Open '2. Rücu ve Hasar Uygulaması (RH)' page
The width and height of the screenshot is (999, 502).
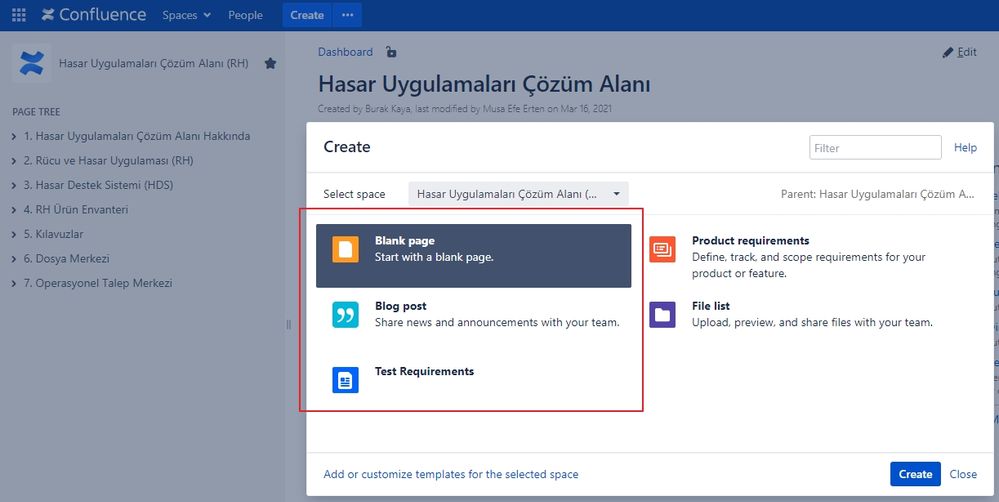point(108,161)
